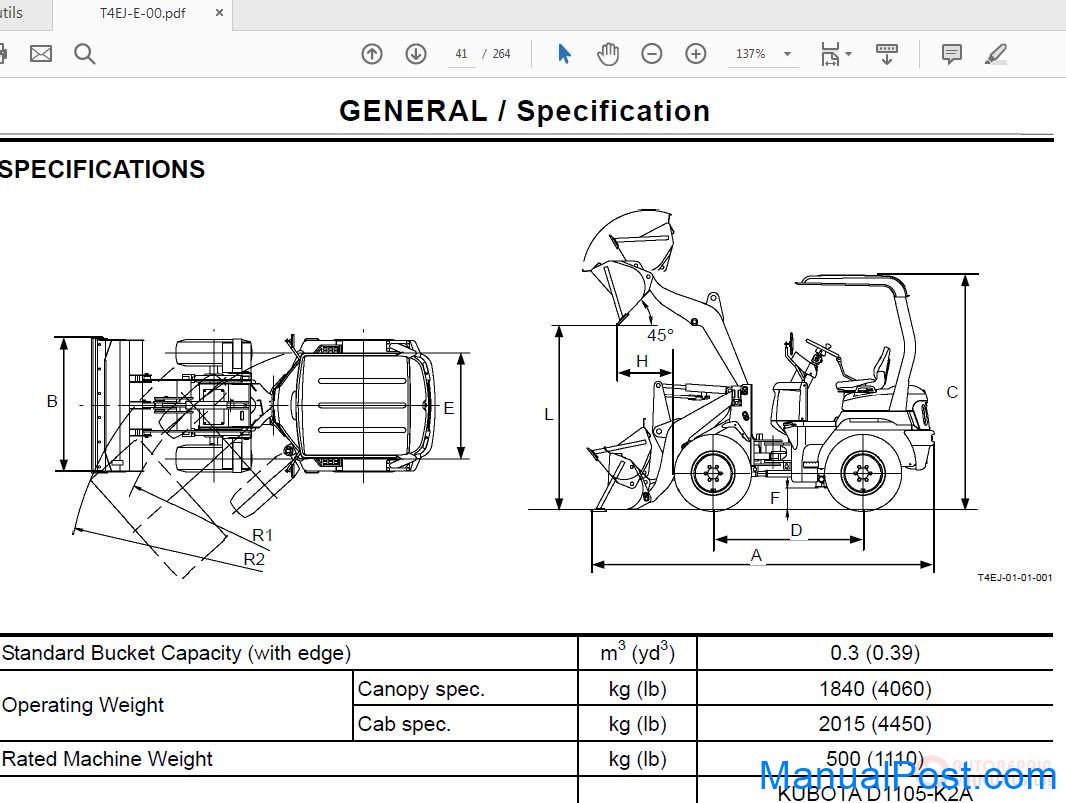Click the 45° angle label in diagram
1066x803 pixels.
[x=660, y=335]
